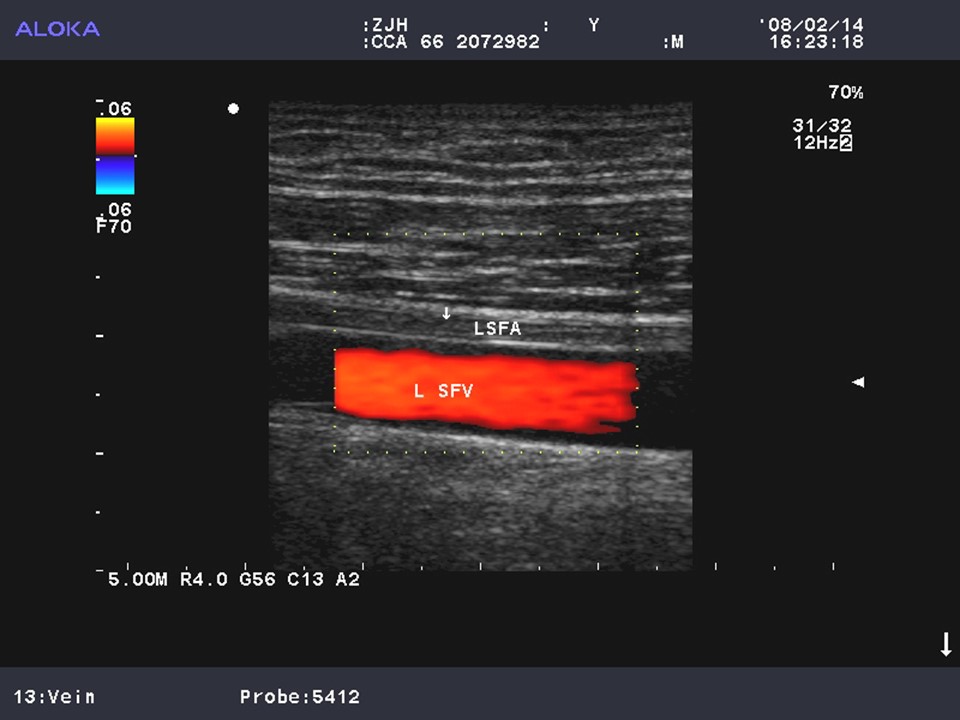Click the small arrow above LSFA label
960x720 pixels.
447,313
